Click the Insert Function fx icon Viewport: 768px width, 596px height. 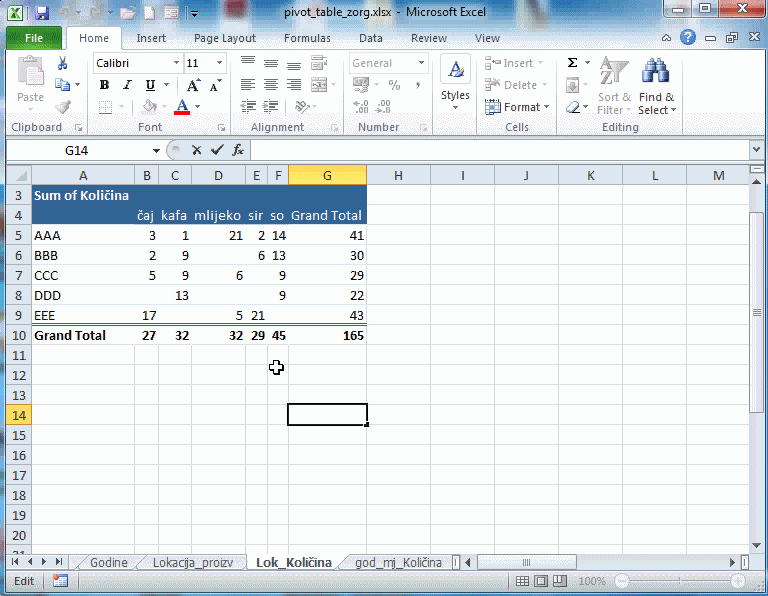[238, 150]
